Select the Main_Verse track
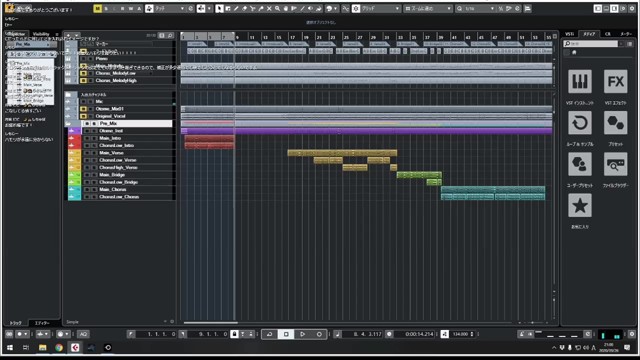 click(x=111, y=153)
